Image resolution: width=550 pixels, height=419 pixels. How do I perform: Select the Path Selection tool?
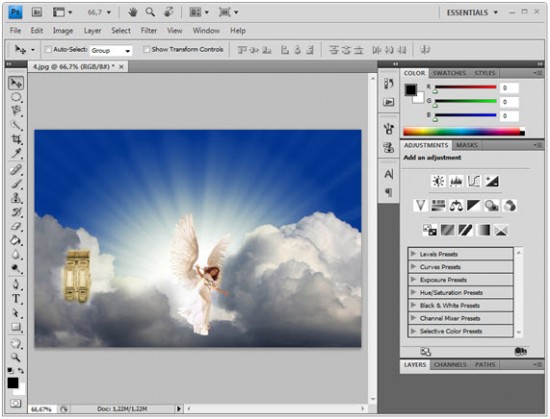tap(16, 313)
